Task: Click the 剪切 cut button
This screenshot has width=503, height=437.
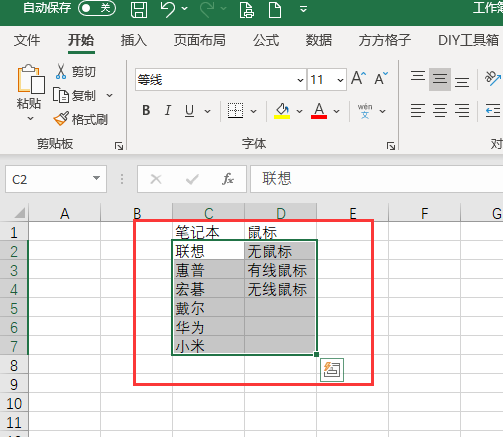Action: click(76, 71)
